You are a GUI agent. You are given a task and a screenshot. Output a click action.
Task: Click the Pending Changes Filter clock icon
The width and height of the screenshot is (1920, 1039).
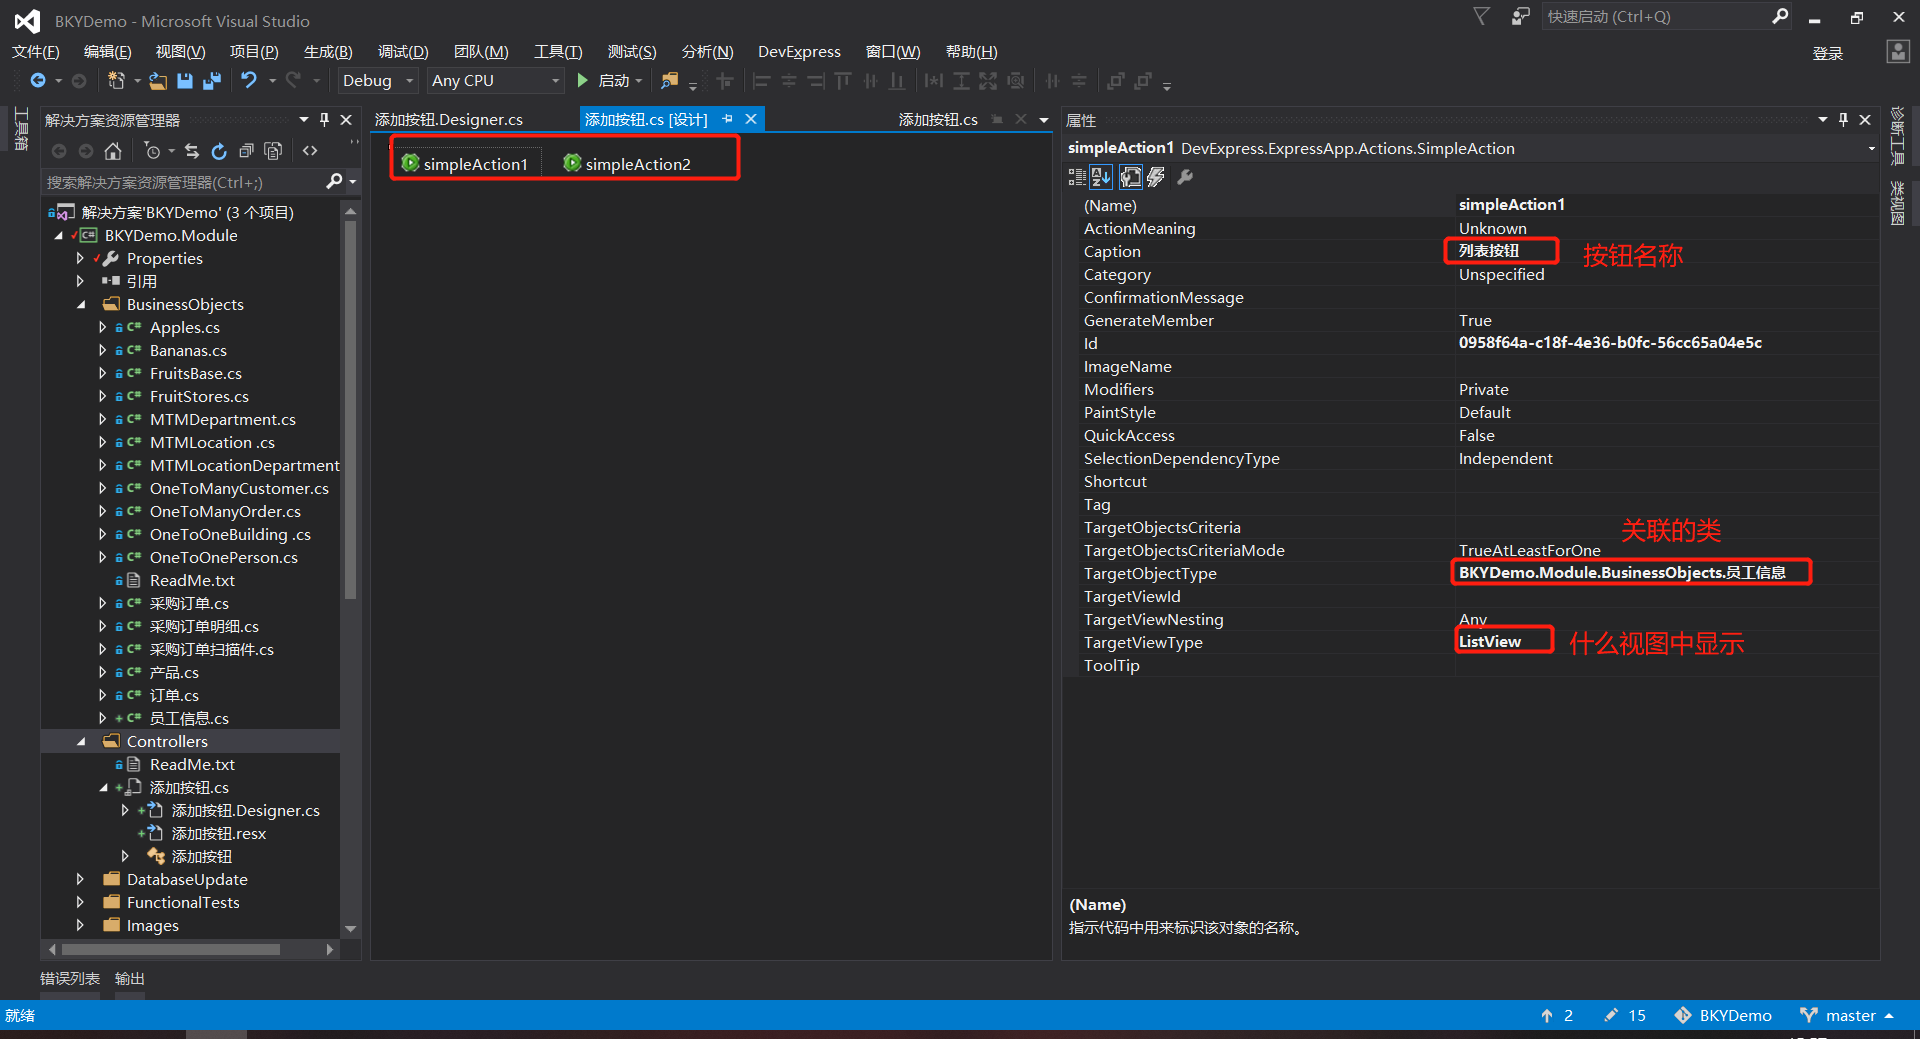(152, 151)
